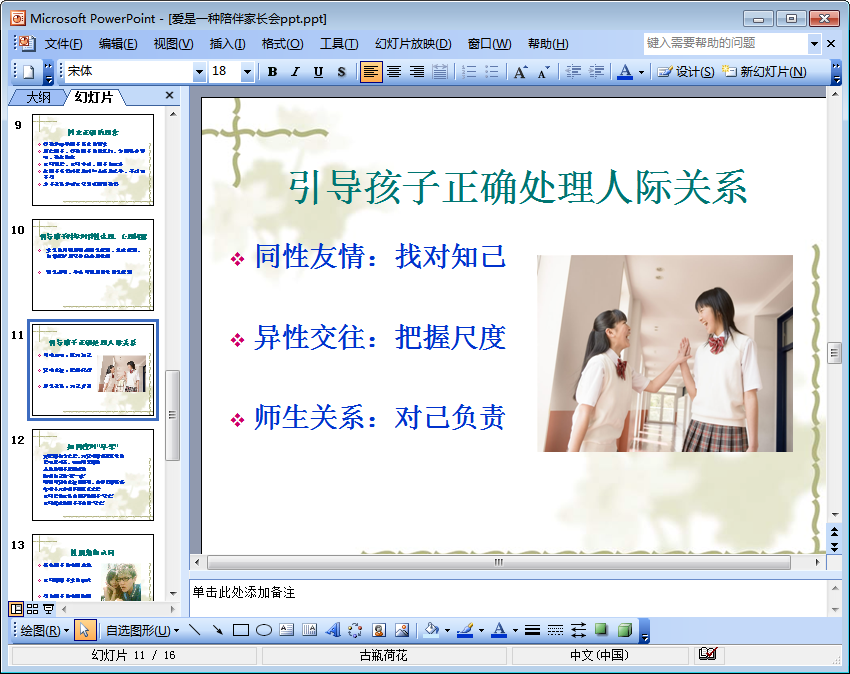Increase font size with large A icon
This screenshot has height=674, width=850.
click(520, 72)
